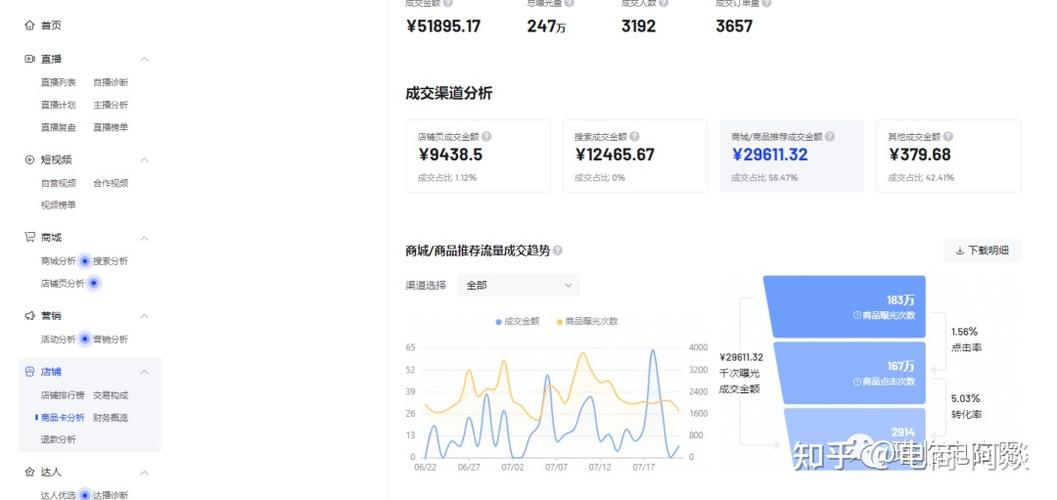Click help icon beside 店铺页成交金额
Screen dimensions: 1057x500
point(486,136)
